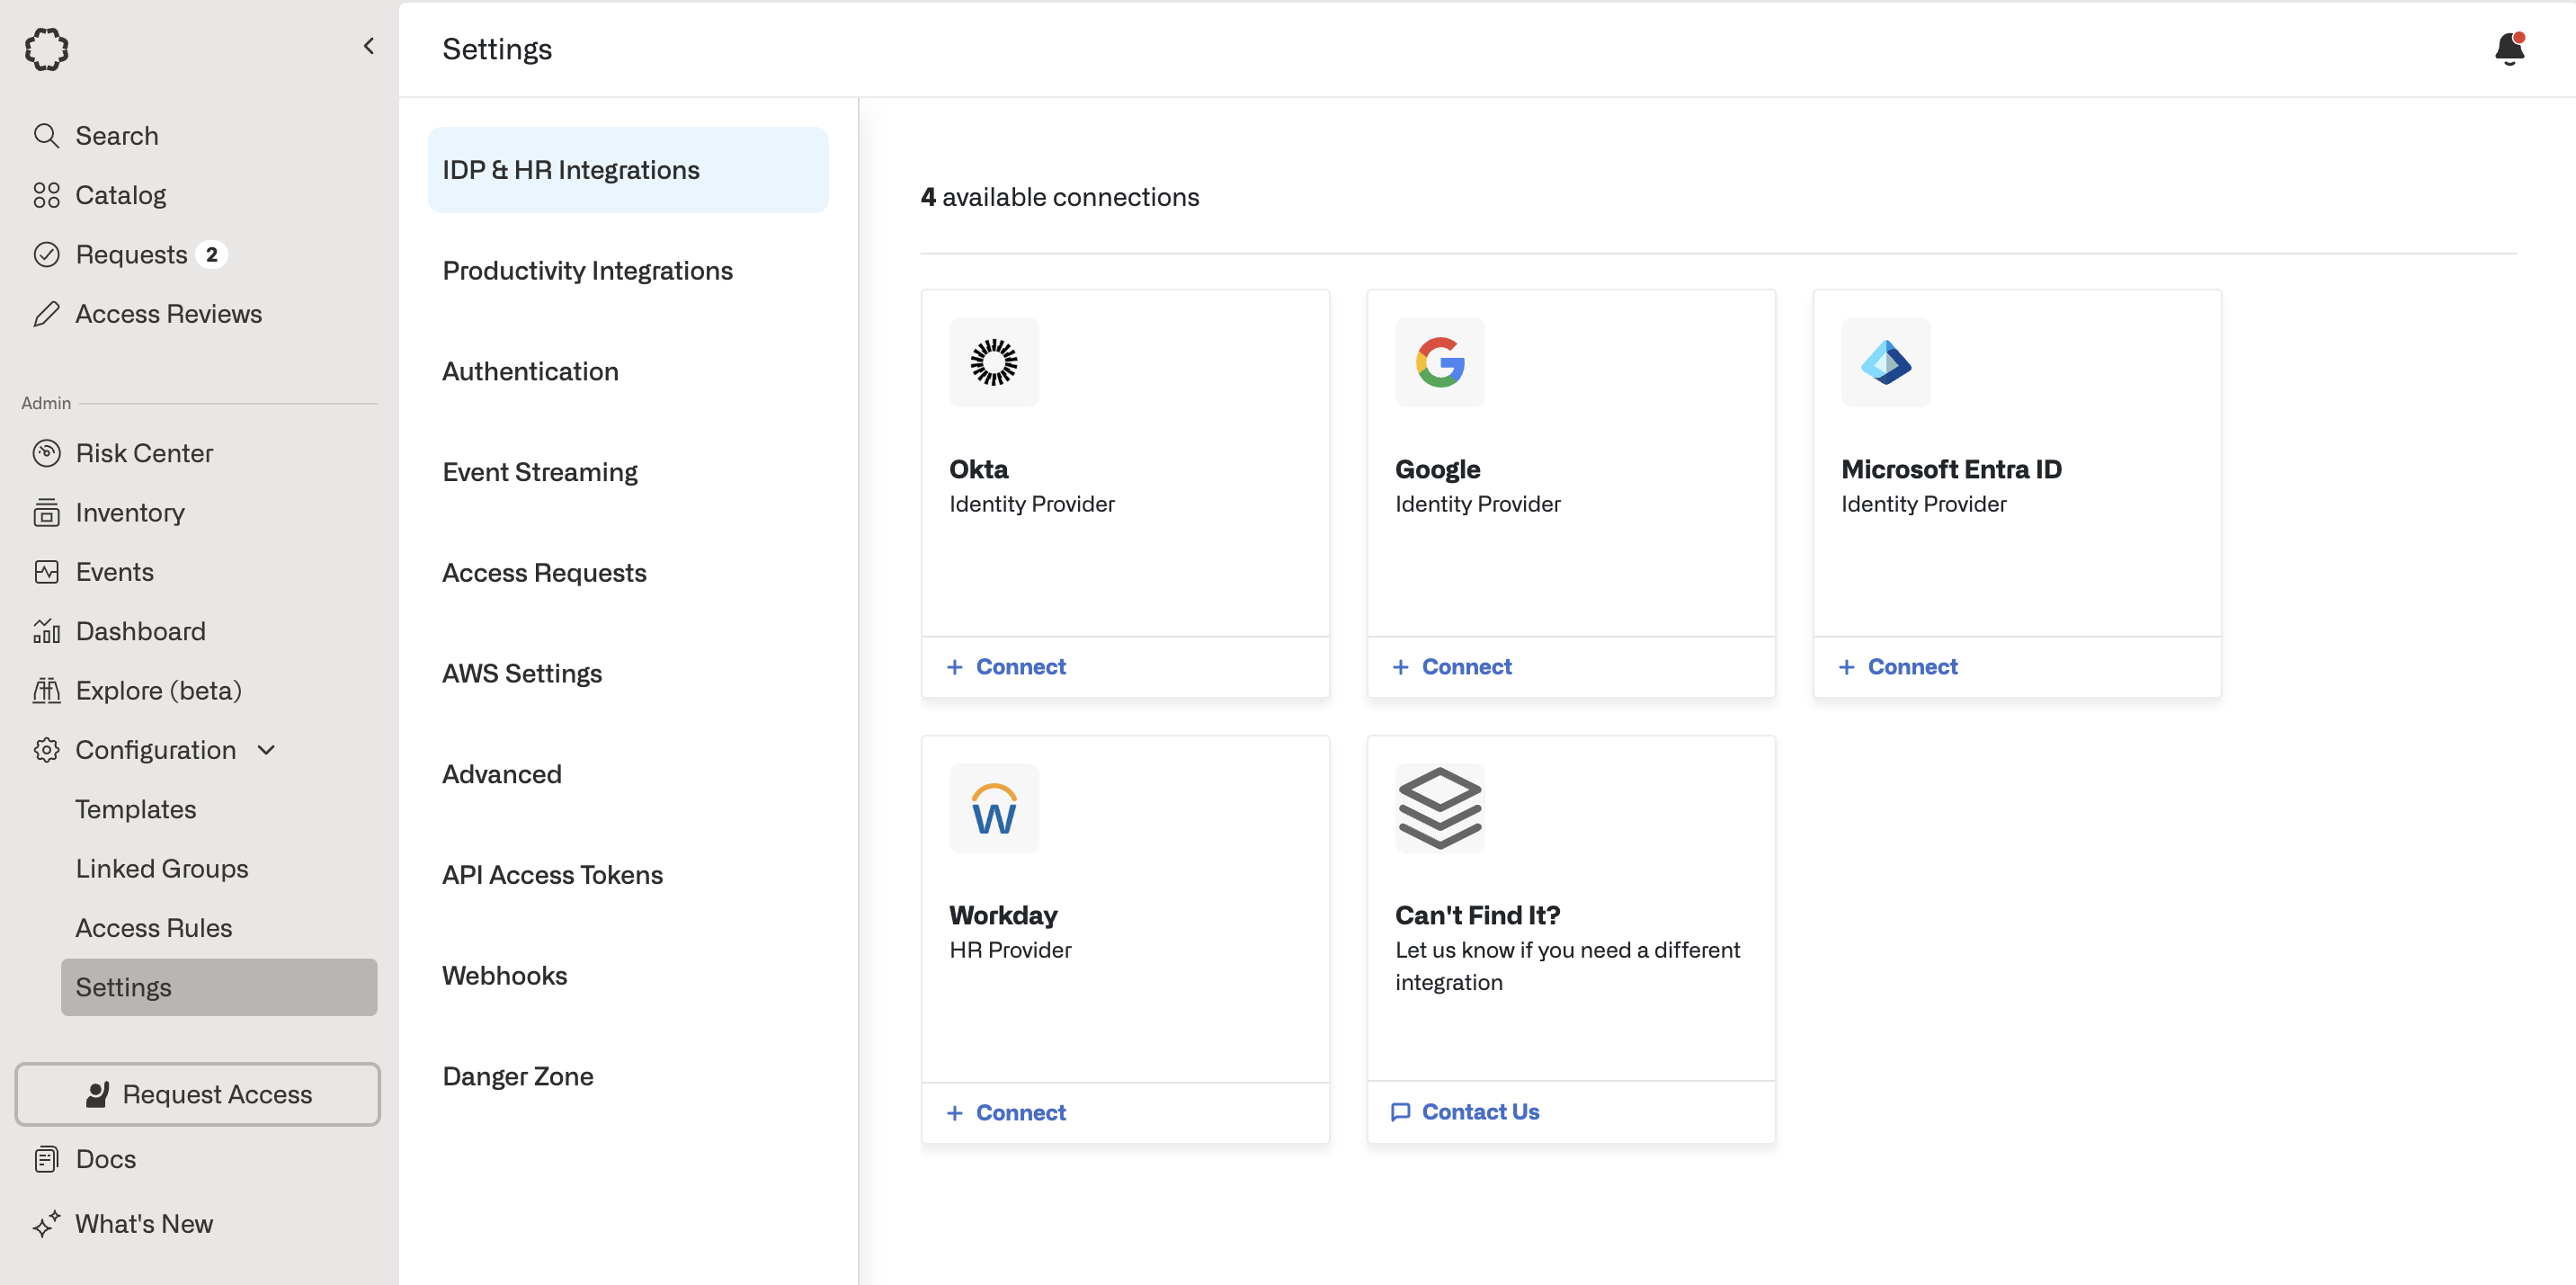Click the Google logo icon
The height and width of the screenshot is (1285, 2576).
pyautogui.click(x=1439, y=362)
